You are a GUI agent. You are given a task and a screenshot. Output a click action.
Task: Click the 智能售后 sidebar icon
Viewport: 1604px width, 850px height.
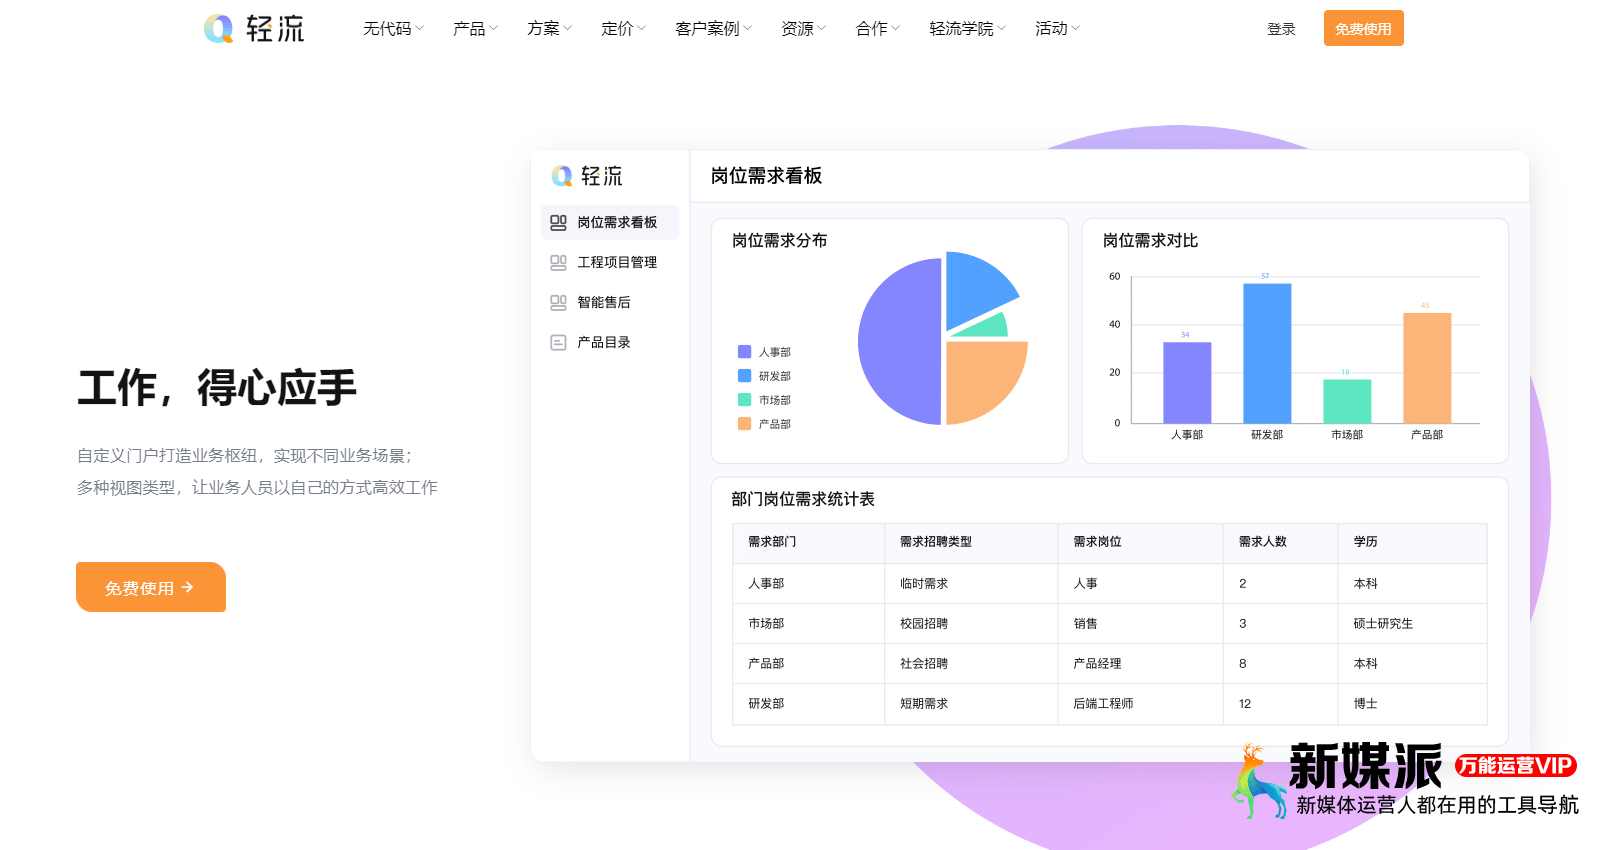[x=558, y=302]
